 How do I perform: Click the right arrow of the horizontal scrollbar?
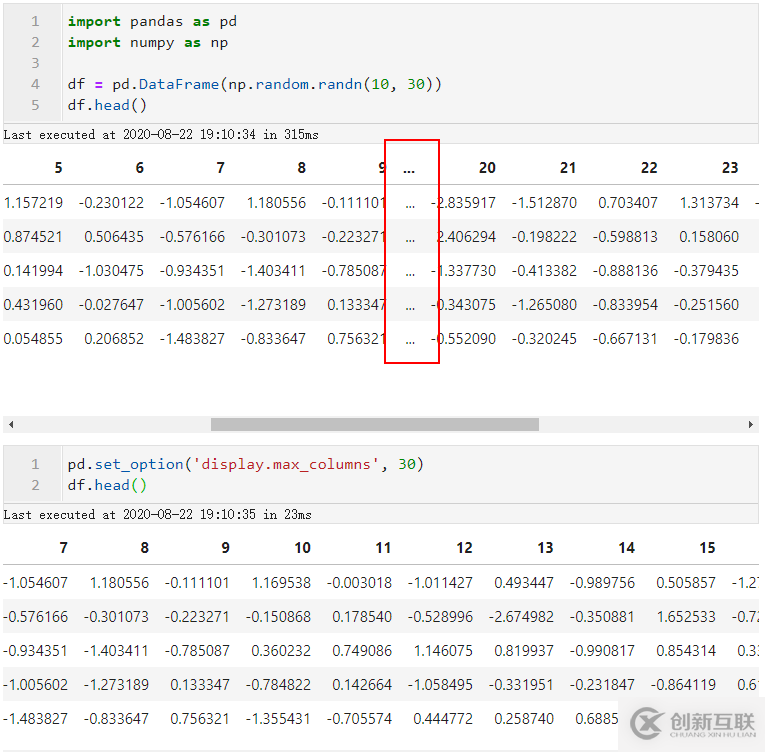point(750,425)
